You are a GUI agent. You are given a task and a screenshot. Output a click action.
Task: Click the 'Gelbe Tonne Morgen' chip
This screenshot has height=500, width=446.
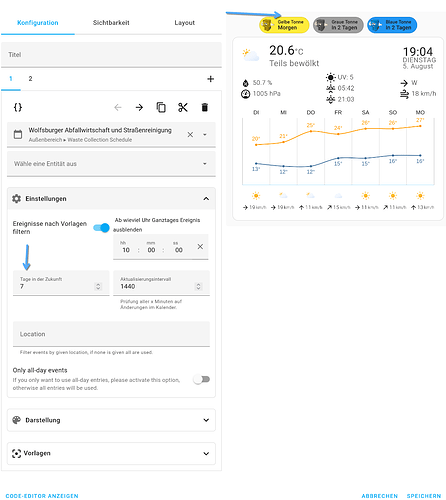coord(284,25)
